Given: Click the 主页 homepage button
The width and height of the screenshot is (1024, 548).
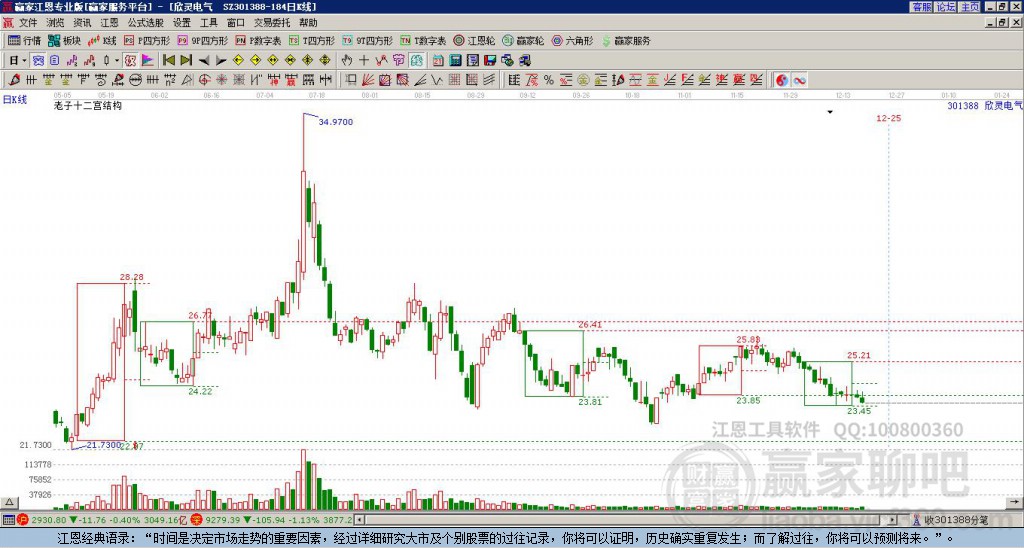Looking at the screenshot, I should [x=970, y=7].
